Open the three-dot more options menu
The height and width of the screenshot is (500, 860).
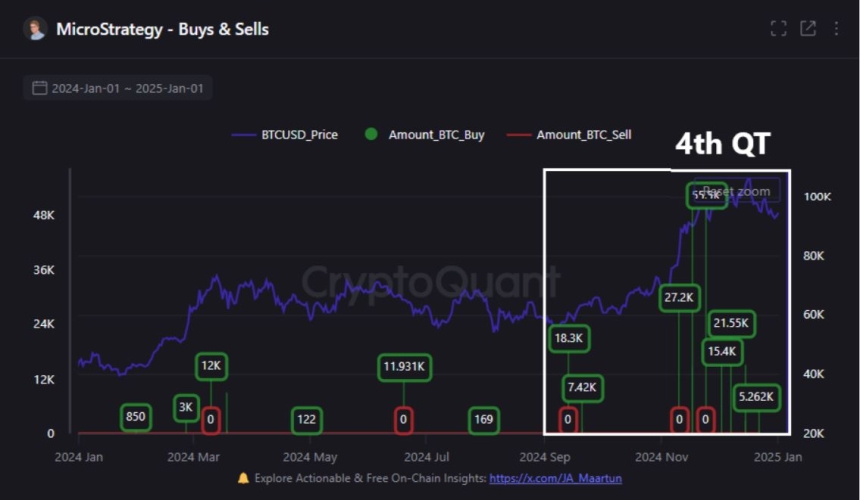(x=836, y=29)
